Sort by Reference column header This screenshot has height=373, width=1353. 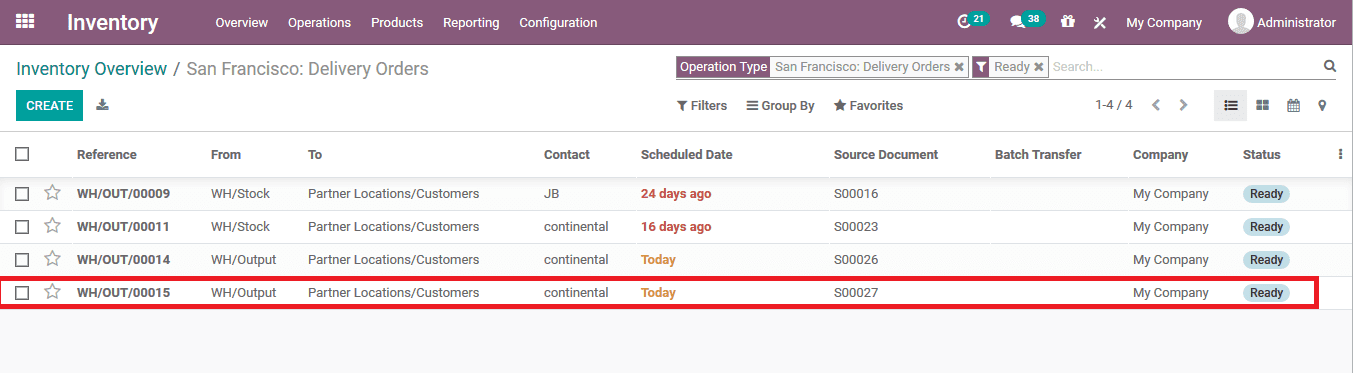coord(107,154)
